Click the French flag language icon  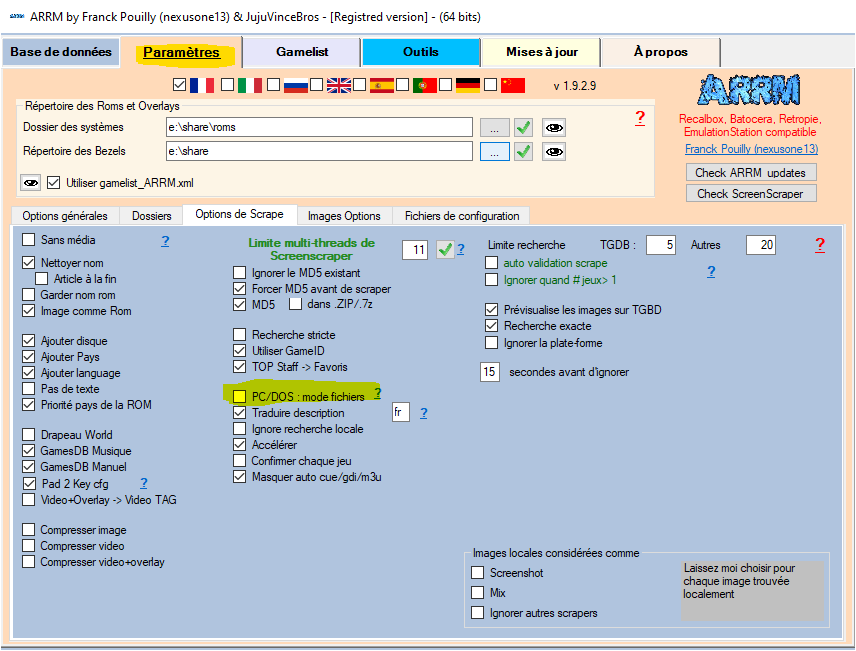point(203,85)
